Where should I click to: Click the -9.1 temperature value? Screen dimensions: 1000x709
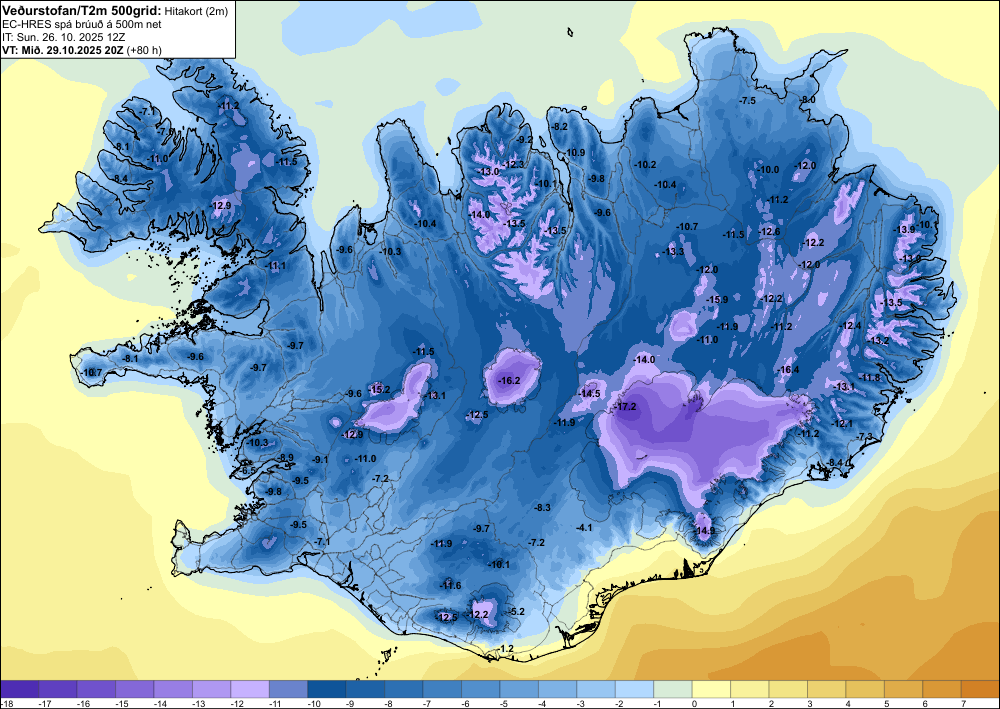[x=320, y=460]
